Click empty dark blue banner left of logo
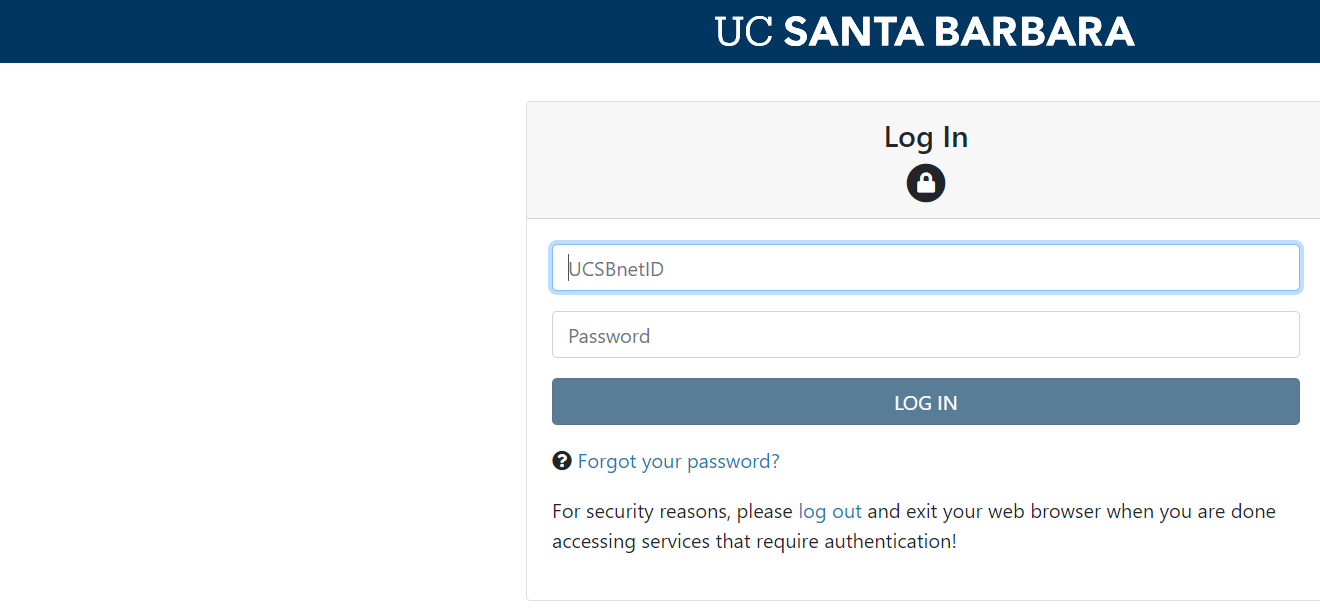The height and width of the screenshot is (611, 1320). (300, 32)
